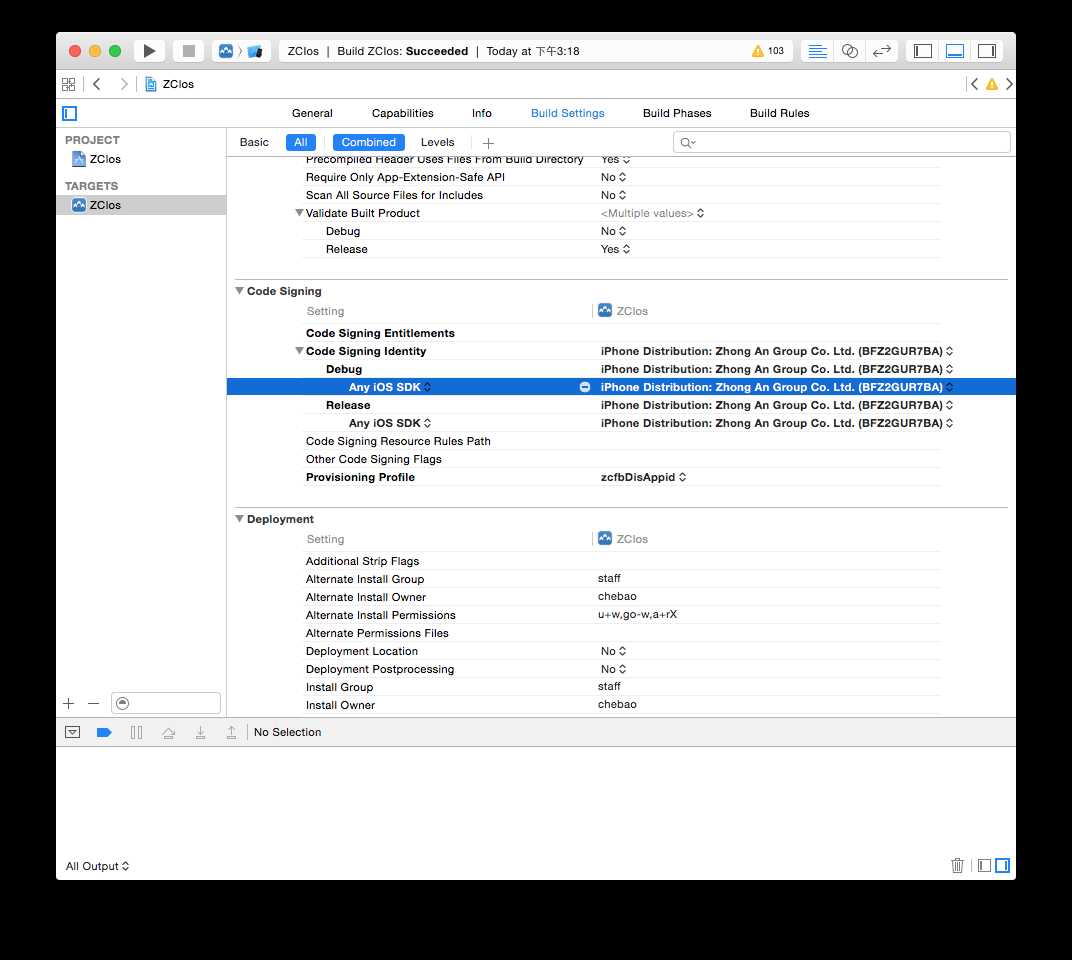
Task: Hide the project and targets list
Action: click(70, 114)
